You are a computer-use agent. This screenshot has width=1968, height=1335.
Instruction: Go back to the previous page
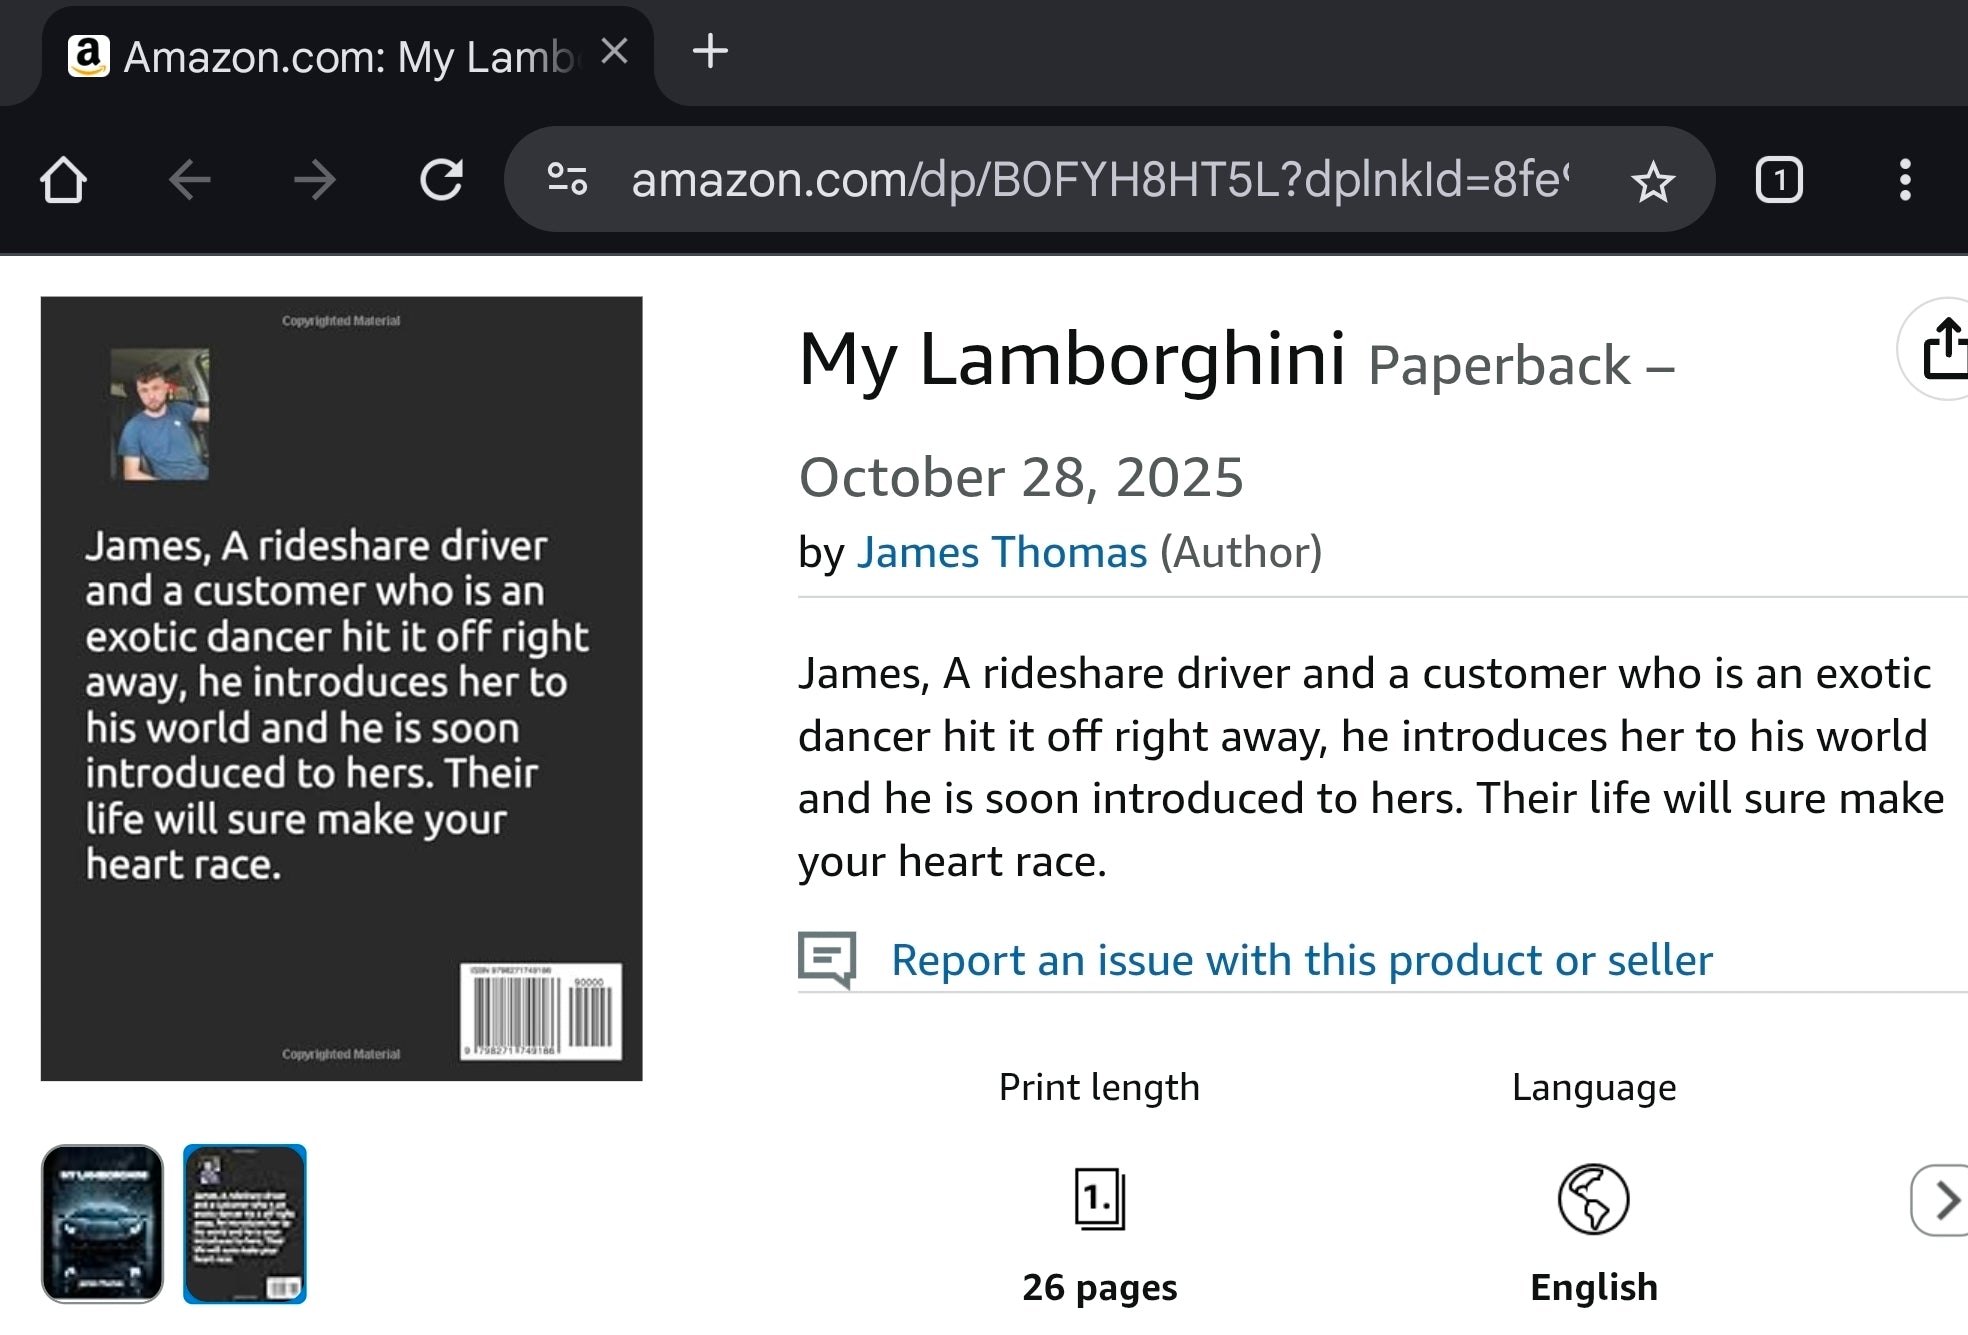point(189,180)
